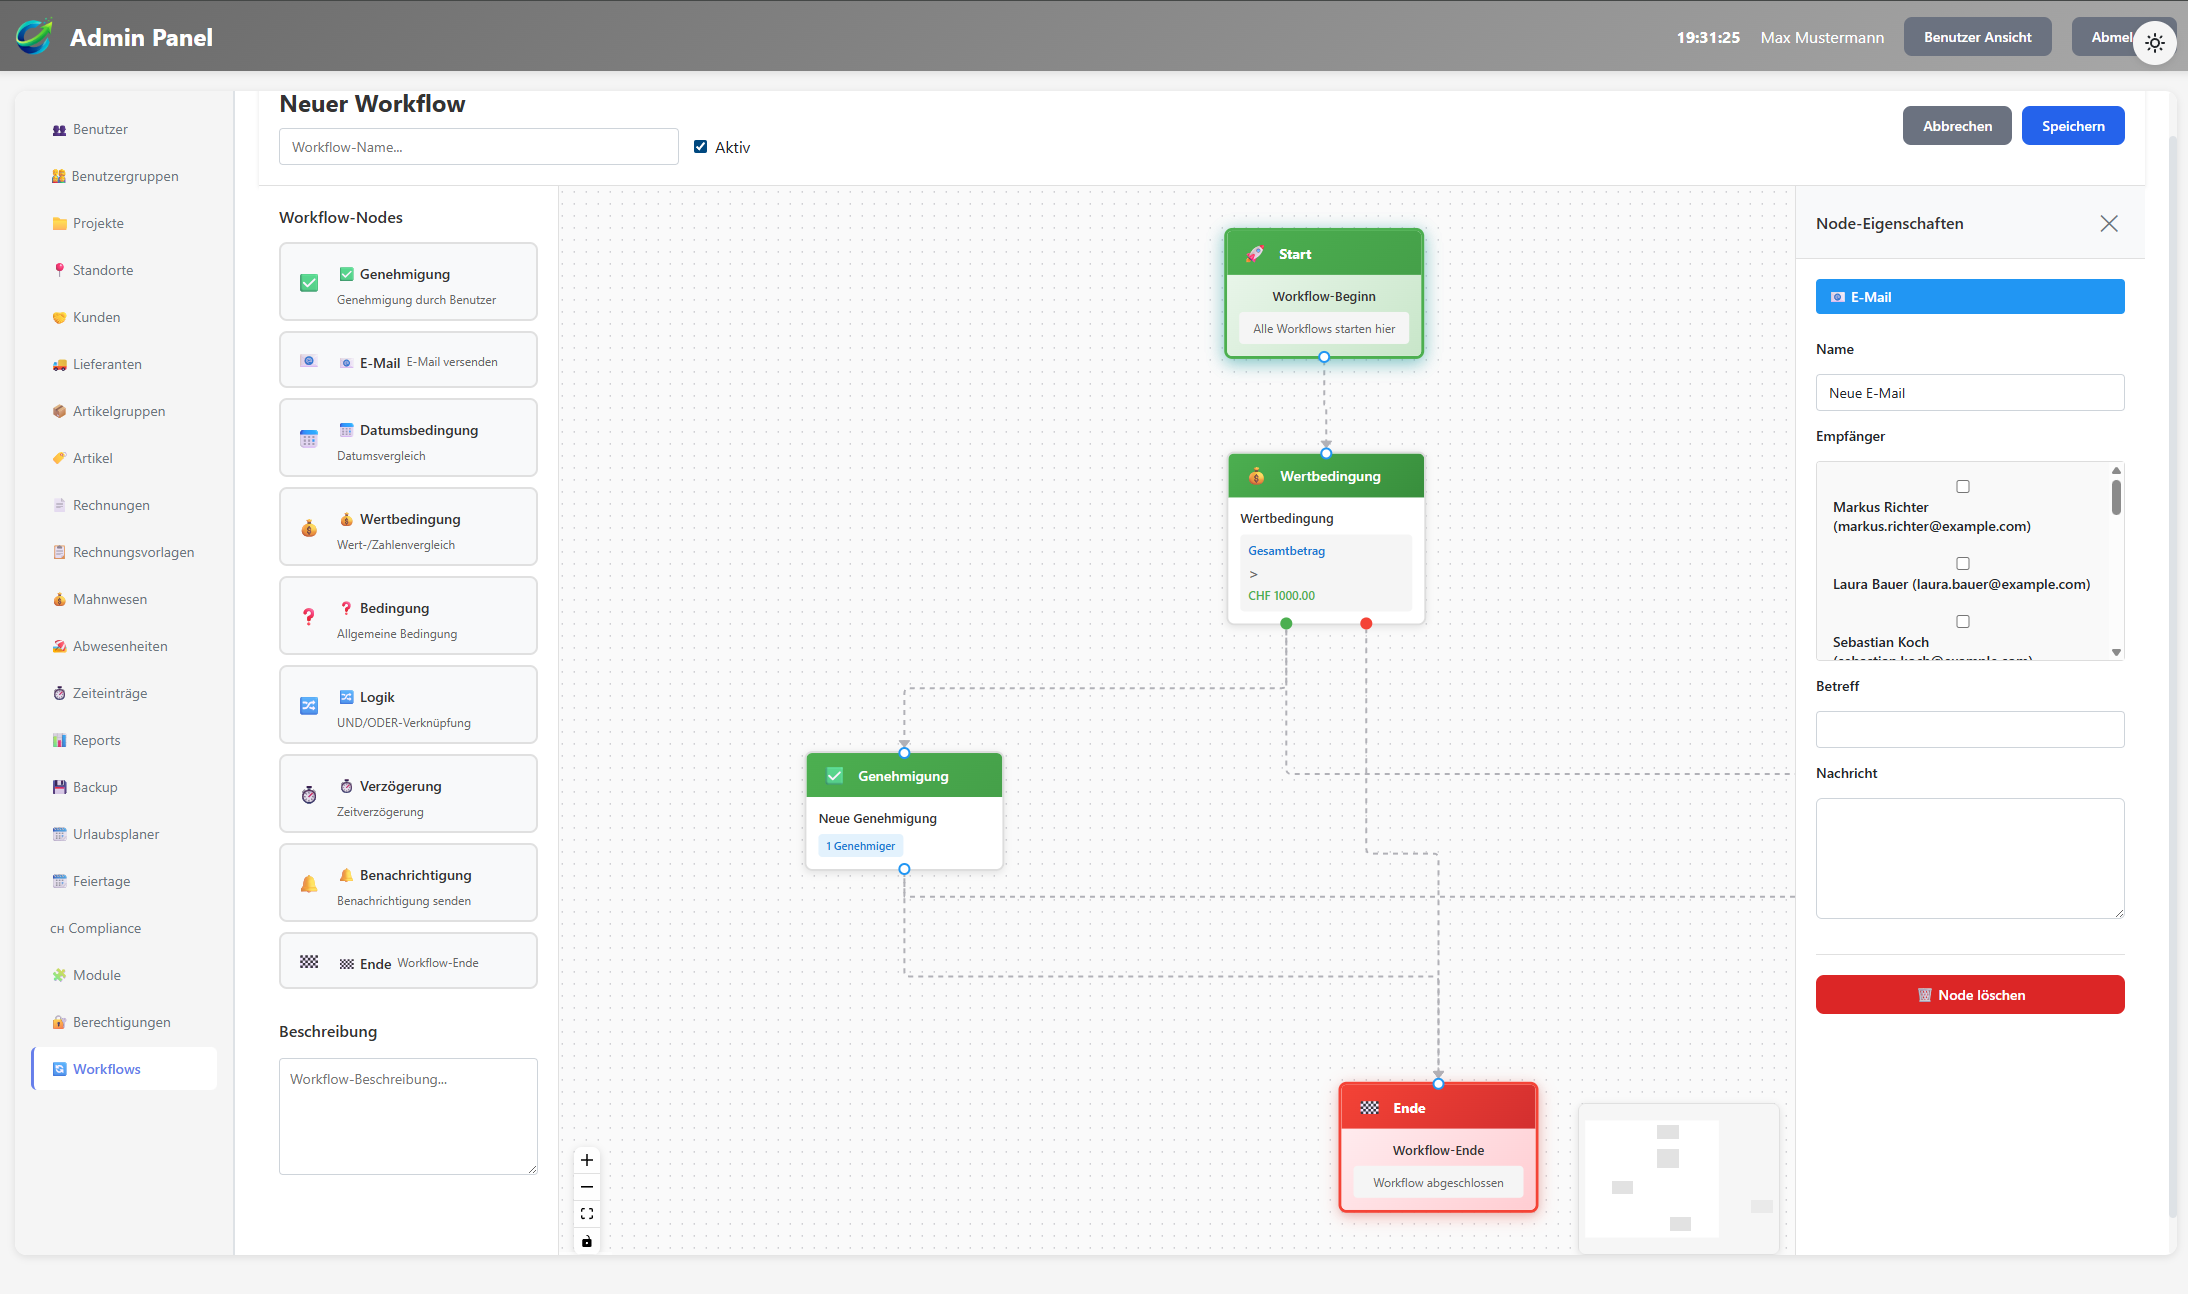Click the canvas lock icon

click(x=587, y=1241)
